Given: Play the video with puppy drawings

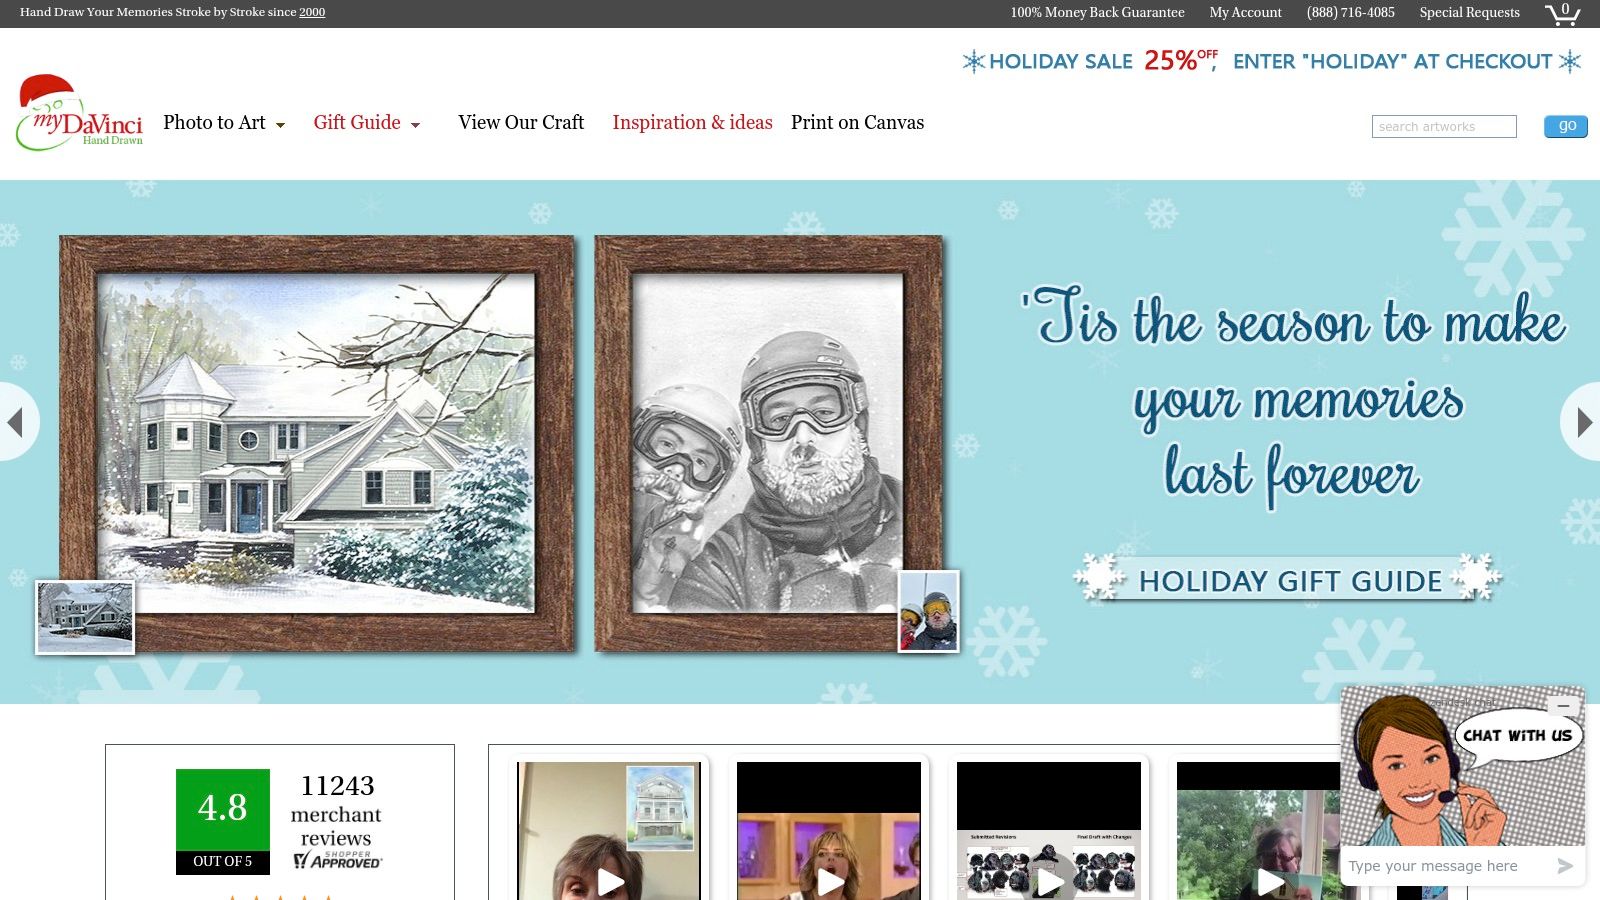Looking at the screenshot, I should pyautogui.click(x=1049, y=880).
